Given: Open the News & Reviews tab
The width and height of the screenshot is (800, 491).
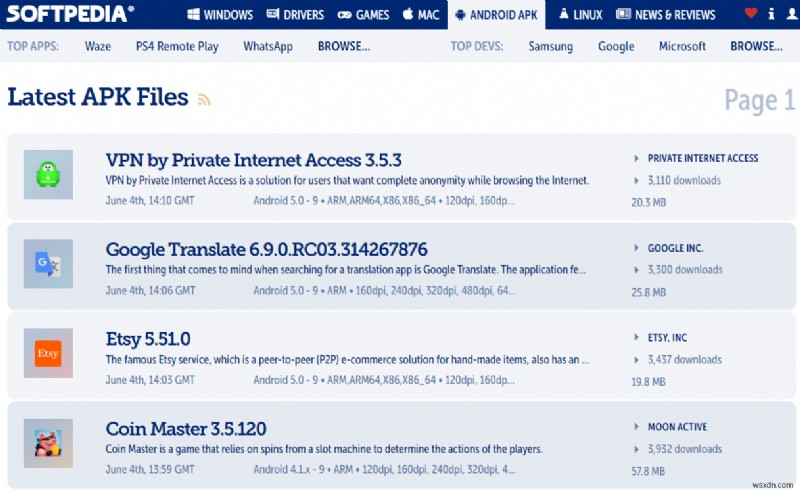Looking at the screenshot, I should coord(666,15).
